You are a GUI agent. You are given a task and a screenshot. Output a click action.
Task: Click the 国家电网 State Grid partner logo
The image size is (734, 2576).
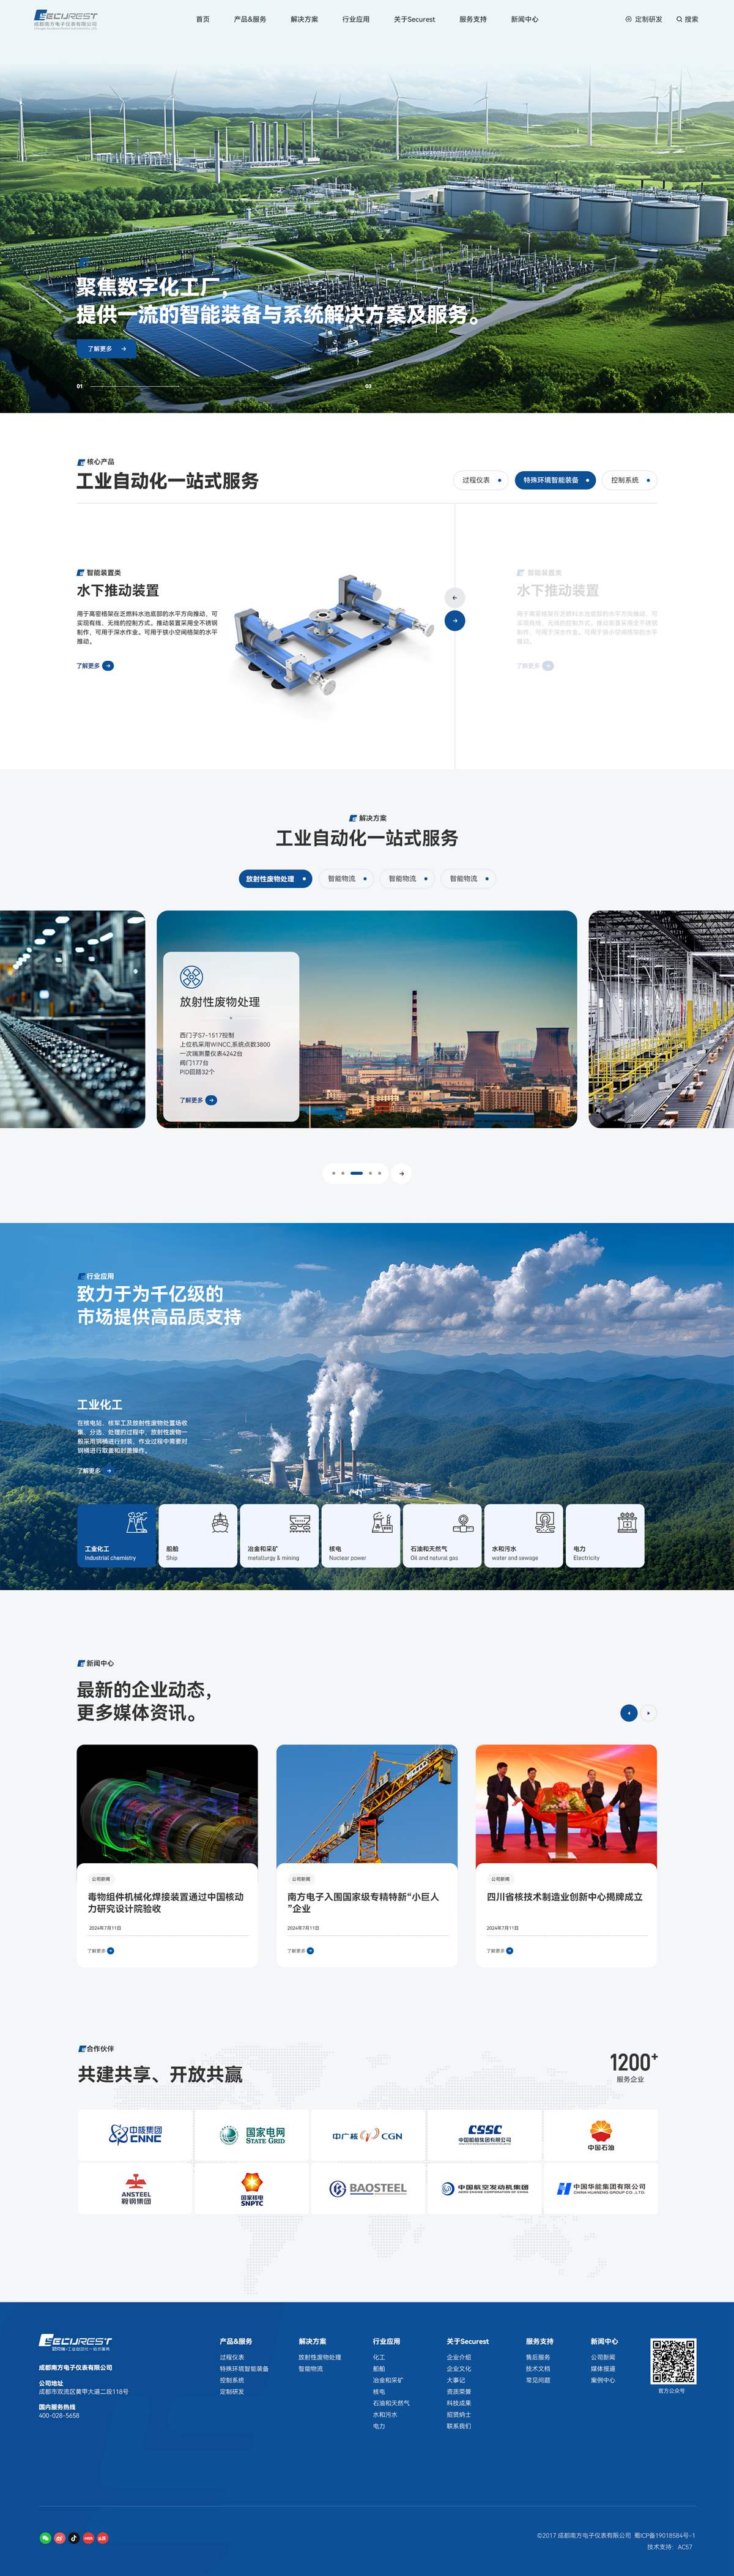click(x=252, y=2134)
